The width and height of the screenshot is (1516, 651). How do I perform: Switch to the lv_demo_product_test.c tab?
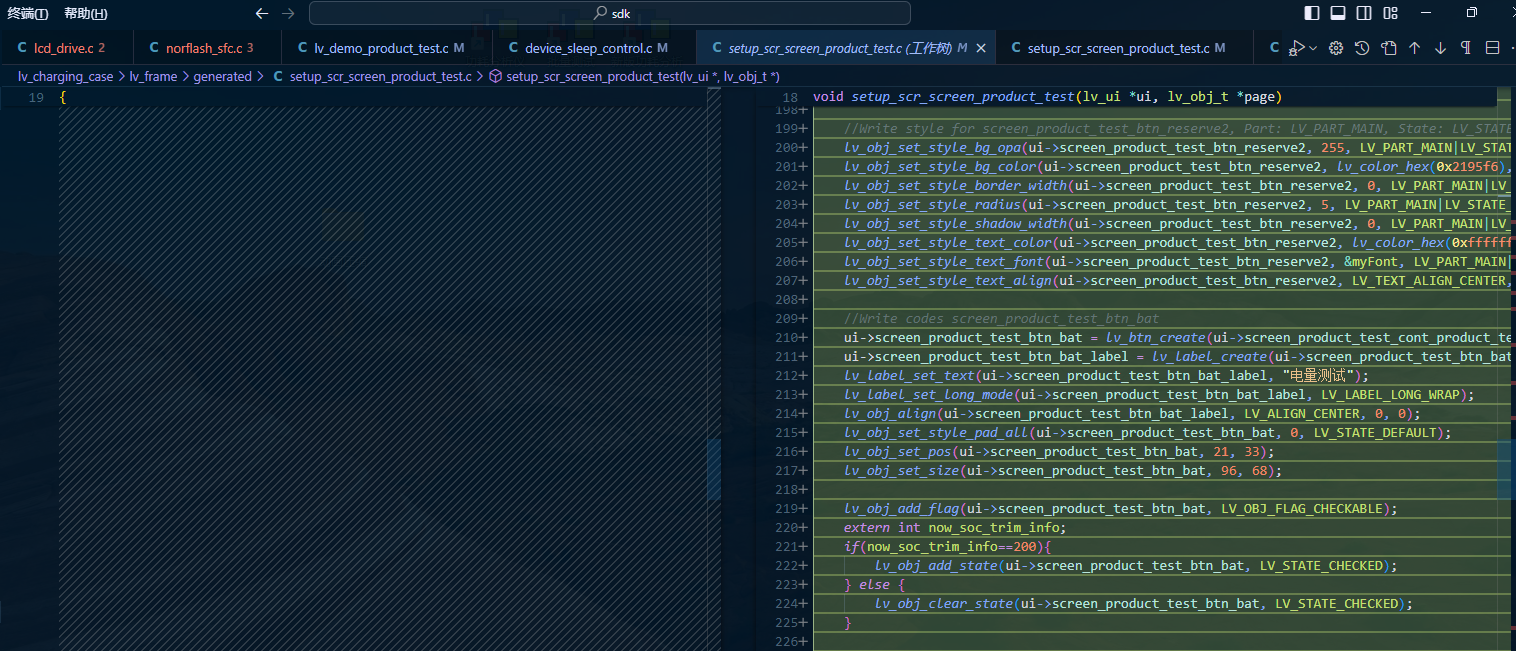pyautogui.click(x=388, y=48)
